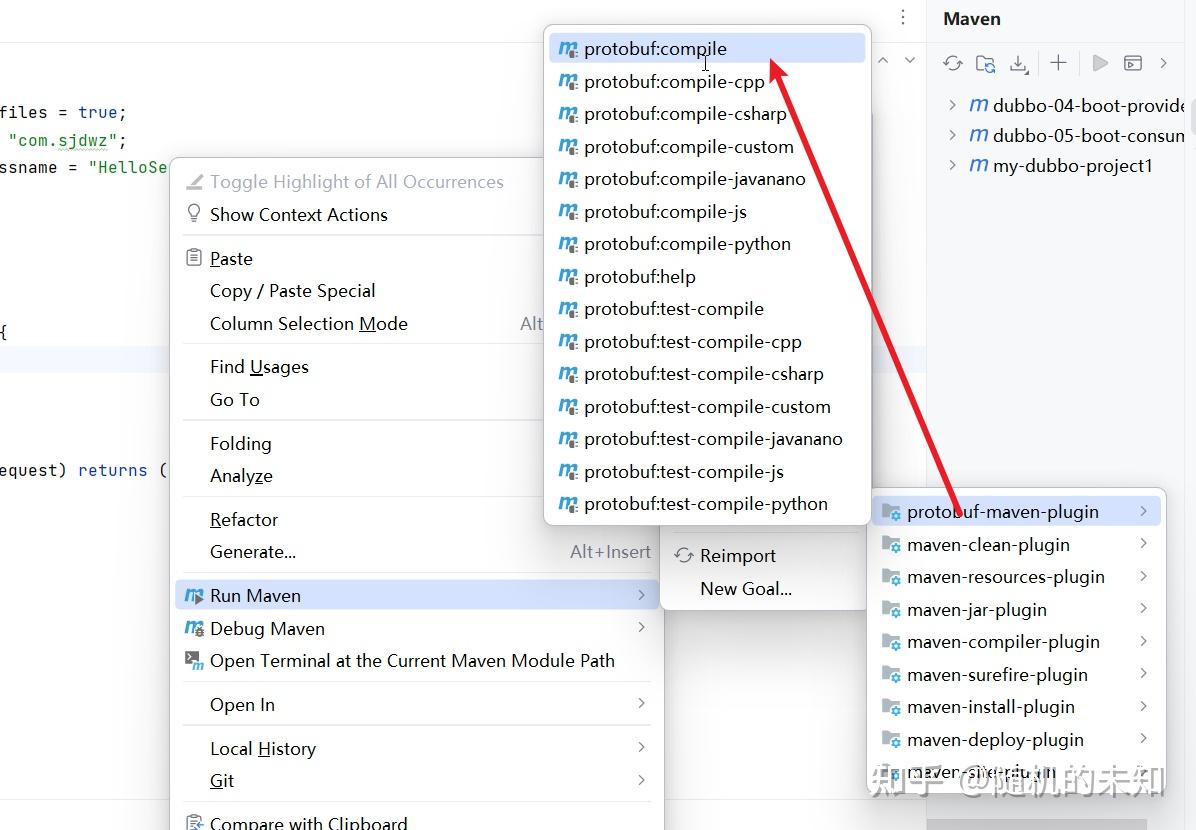The width and height of the screenshot is (1196, 830).
Task: Open editor tab's three-dot options menu
Action: [x=903, y=17]
